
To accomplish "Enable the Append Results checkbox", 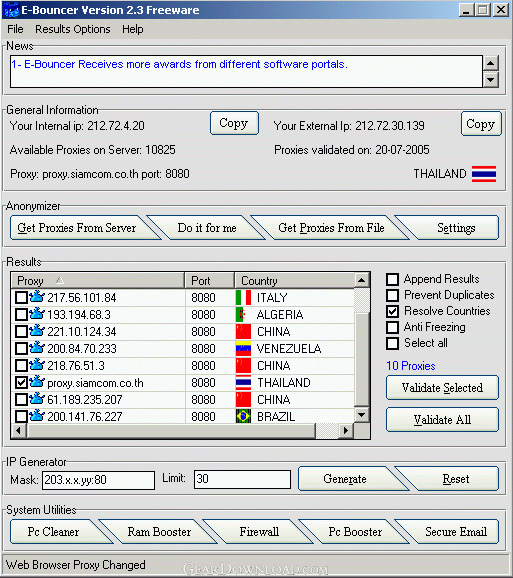I will 392,279.
